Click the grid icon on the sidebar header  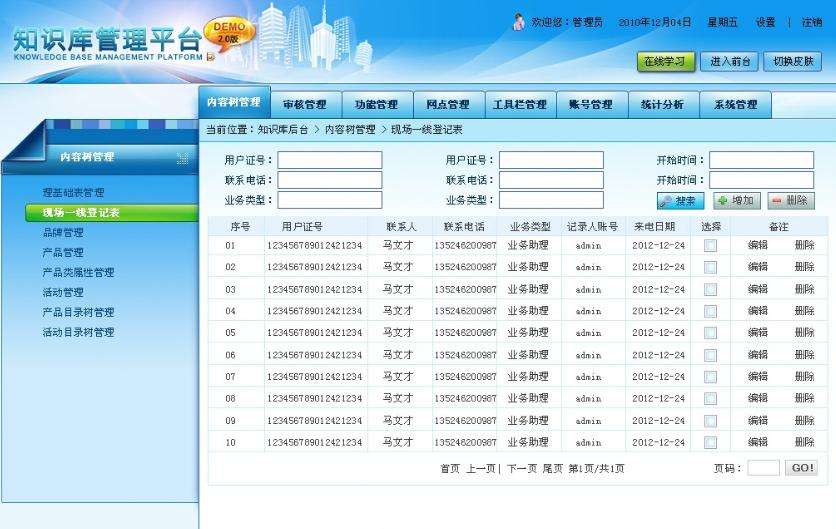[182, 158]
